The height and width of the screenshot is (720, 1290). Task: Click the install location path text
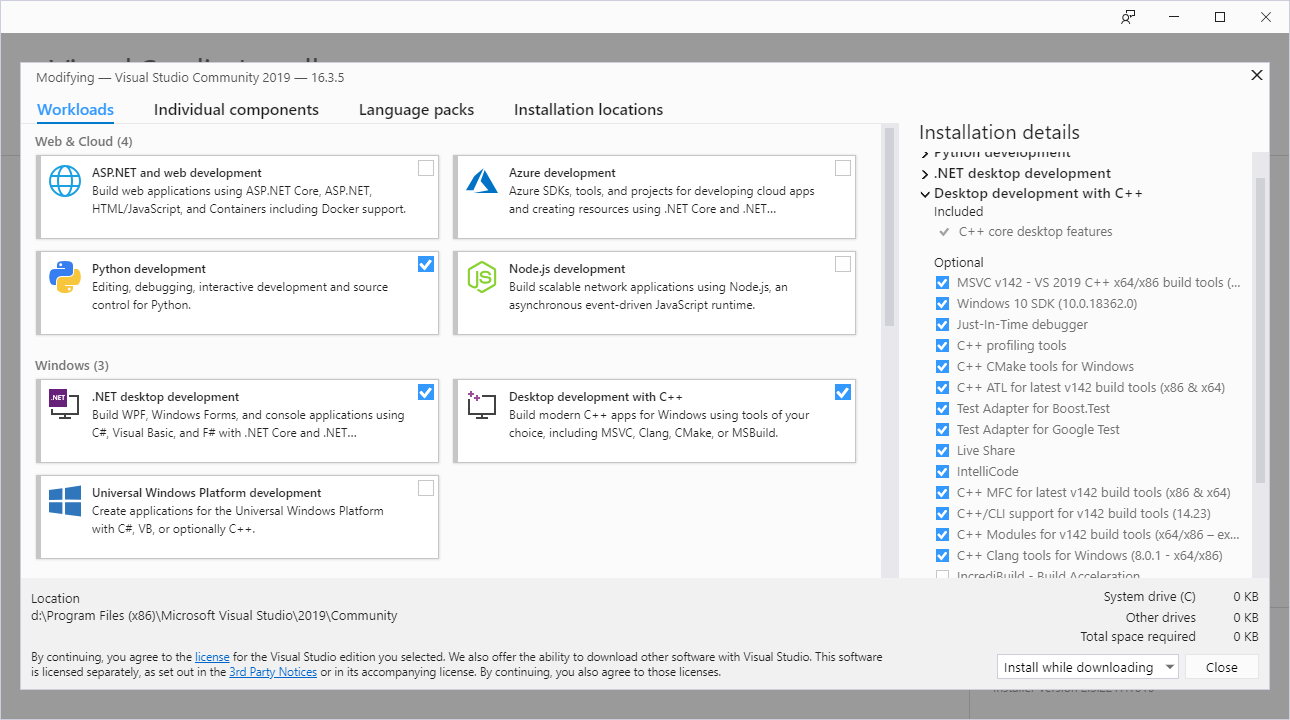coord(214,615)
